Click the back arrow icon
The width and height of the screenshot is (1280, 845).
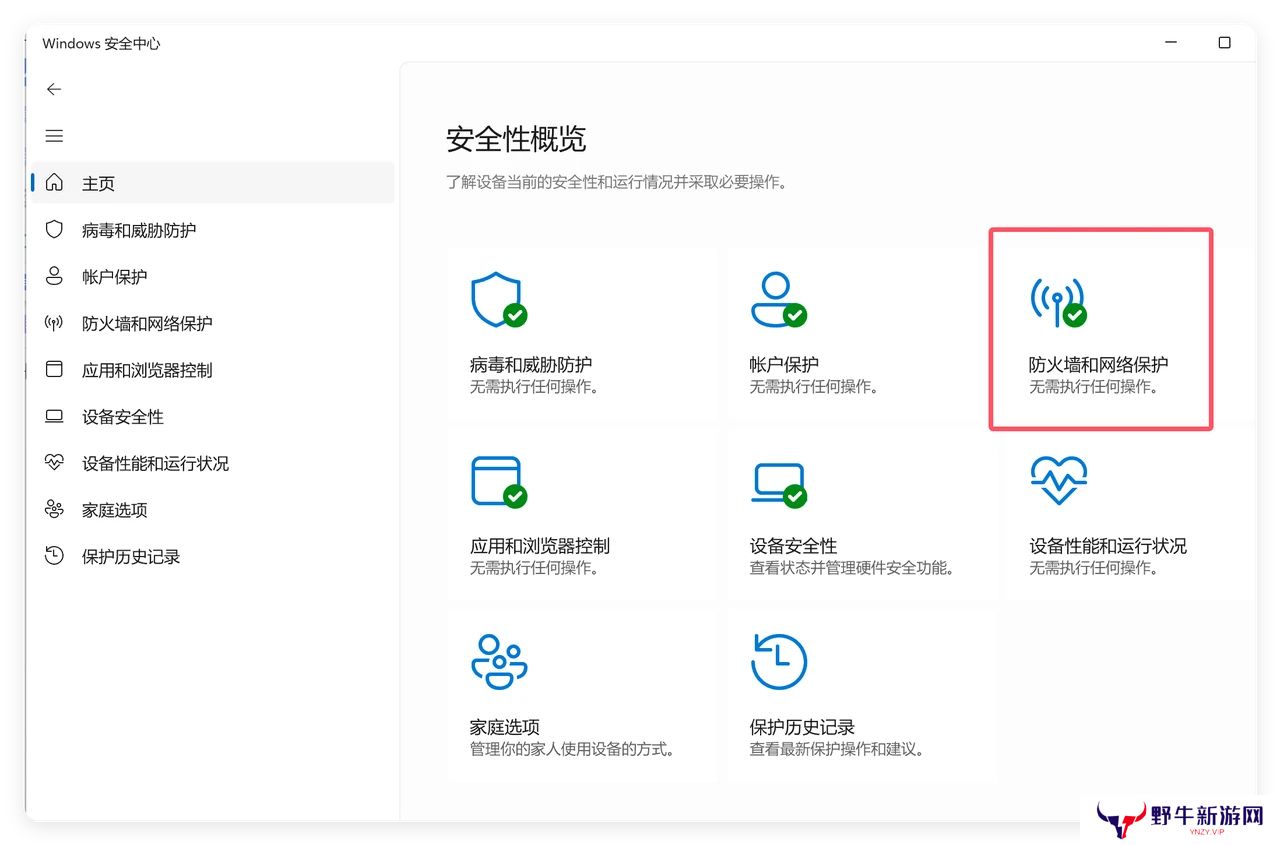coord(54,89)
